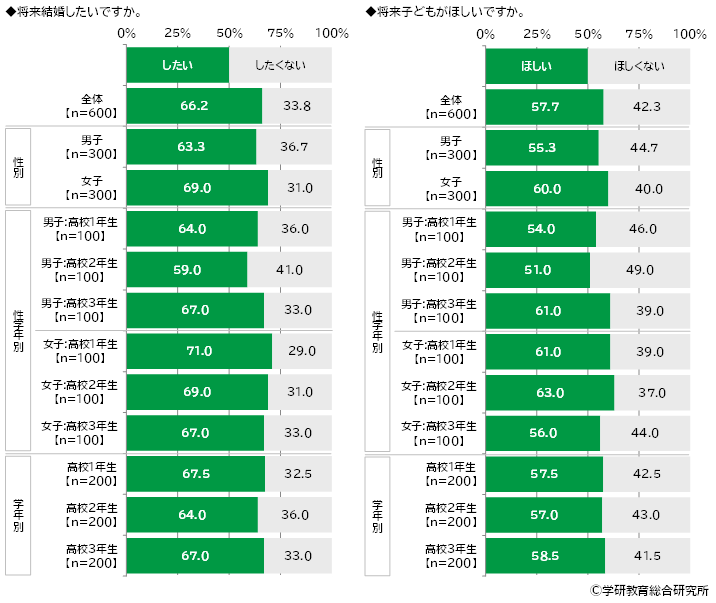The height and width of the screenshot is (603, 716).
Task: Click the 58.5 green bar value
Action: coord(545,555)
